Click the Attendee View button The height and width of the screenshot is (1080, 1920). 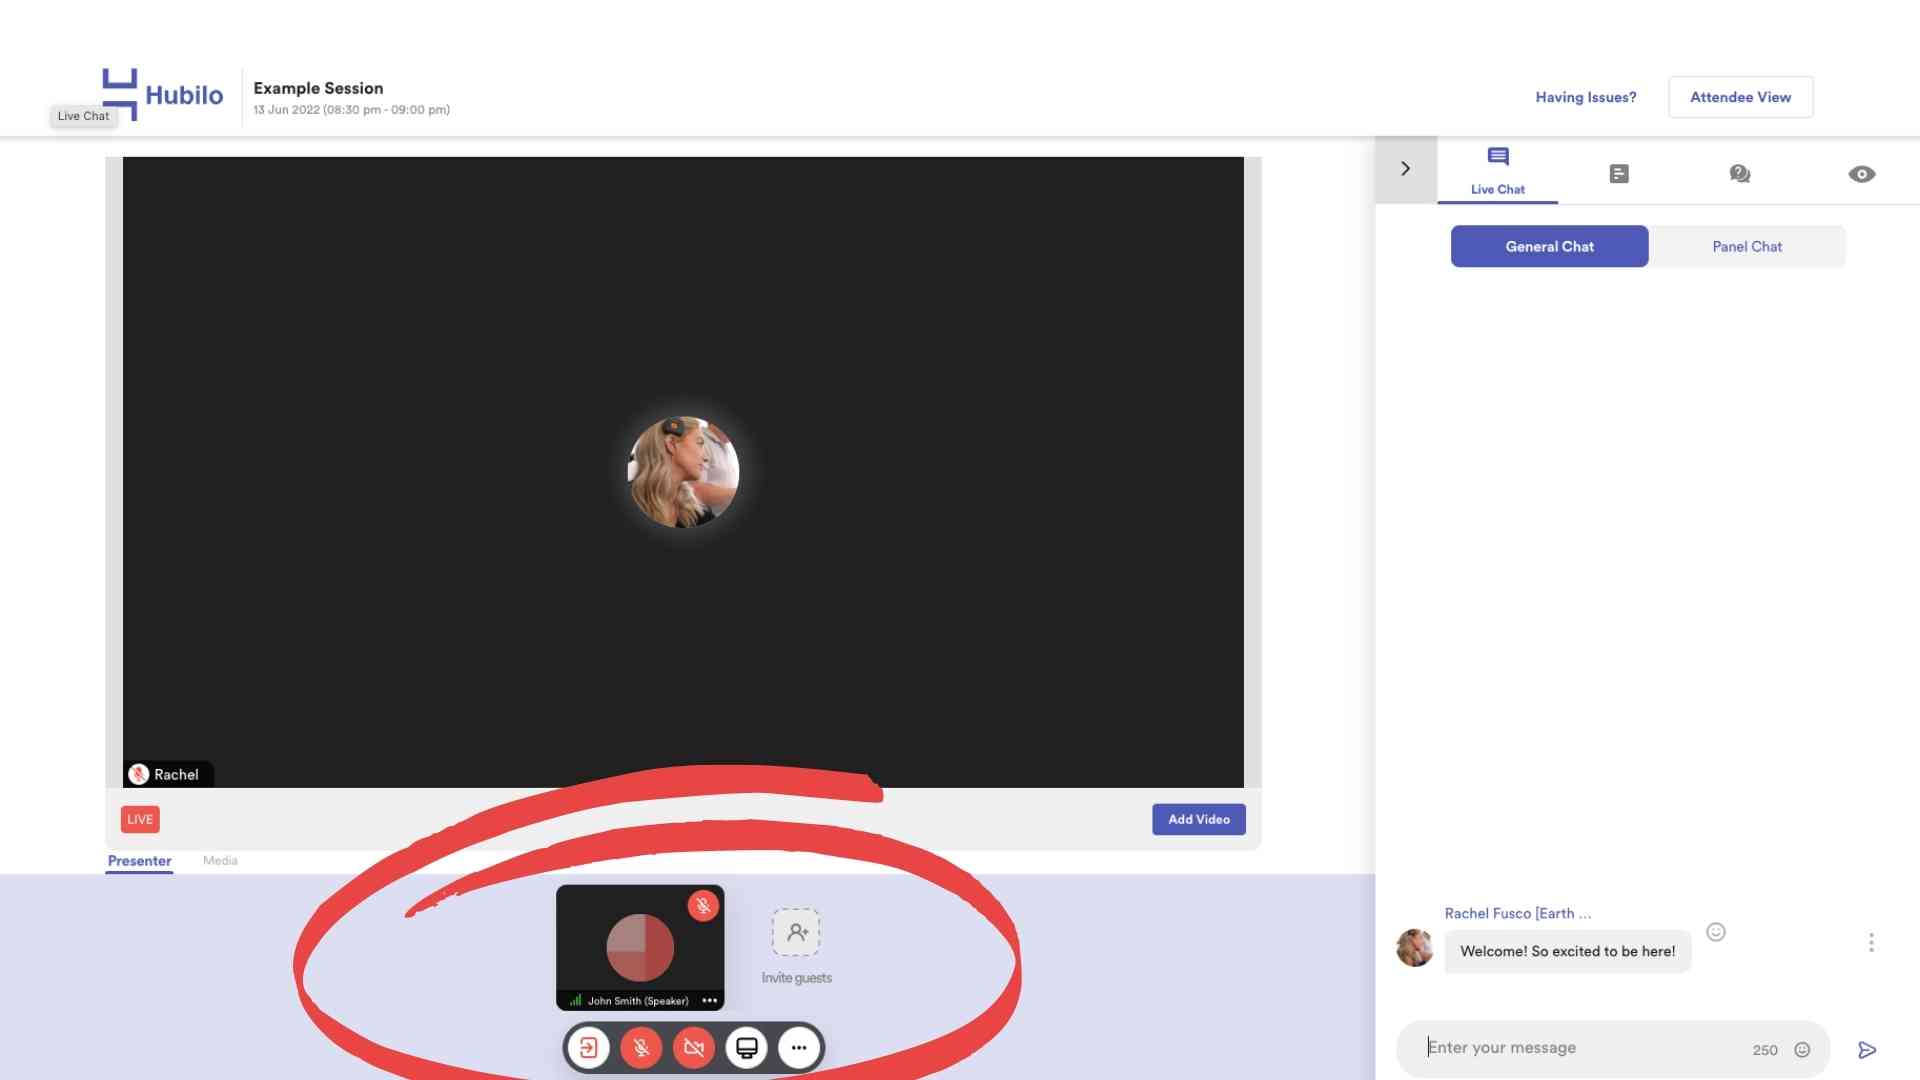pyautogui.click(x=1740, y=97)
